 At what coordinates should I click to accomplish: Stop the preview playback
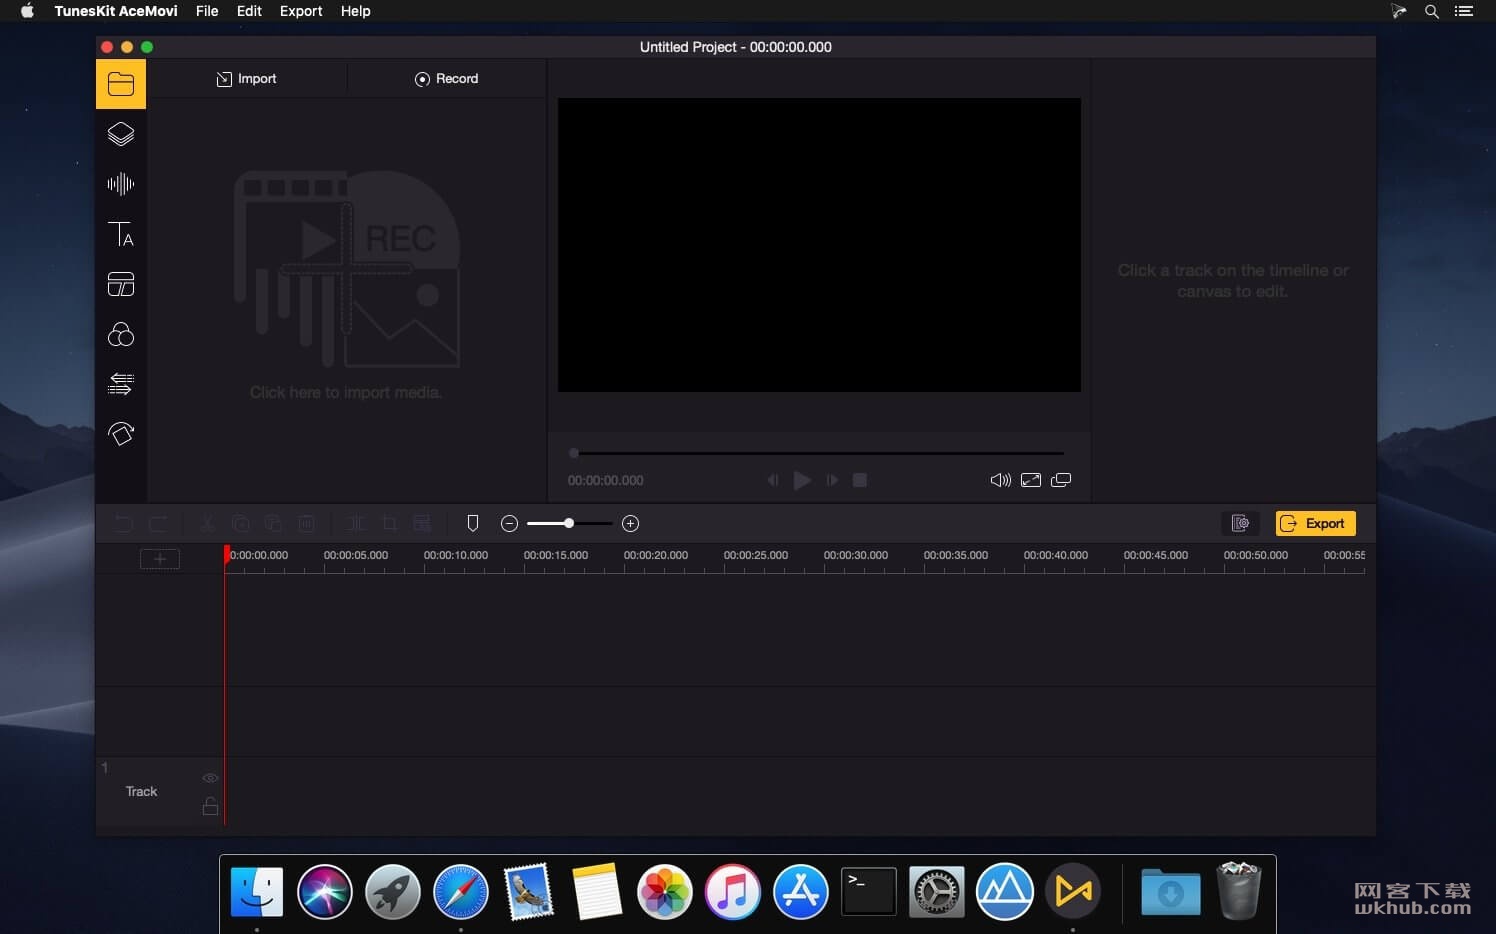(x=860, y=480)
